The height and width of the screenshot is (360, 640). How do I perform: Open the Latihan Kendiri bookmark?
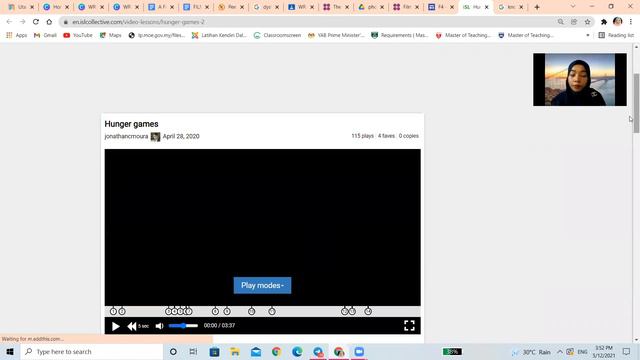[x=219, y=36]
